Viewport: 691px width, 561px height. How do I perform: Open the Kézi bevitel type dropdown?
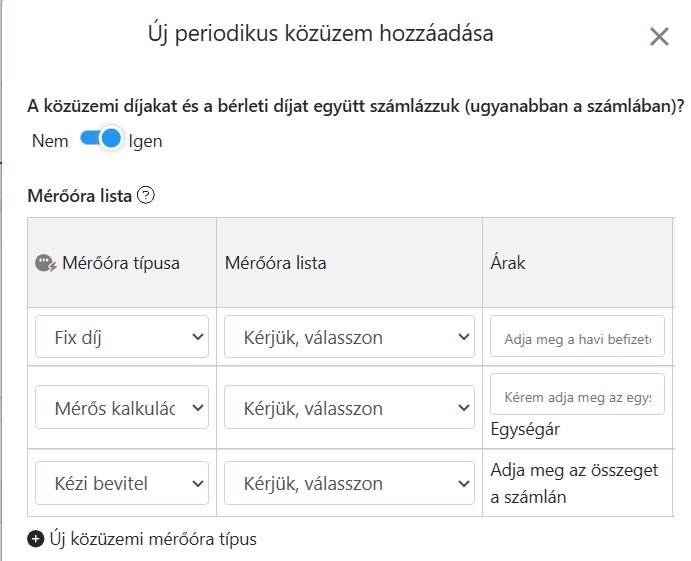point(122,483)
